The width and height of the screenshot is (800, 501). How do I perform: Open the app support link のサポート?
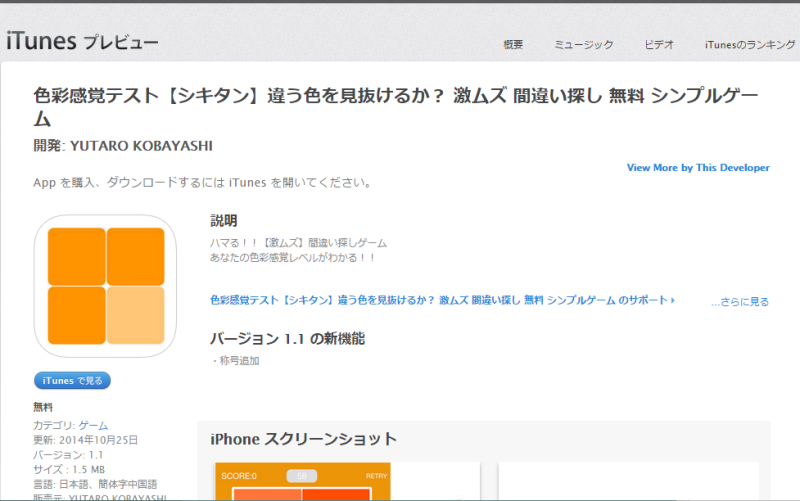point(442,300)
